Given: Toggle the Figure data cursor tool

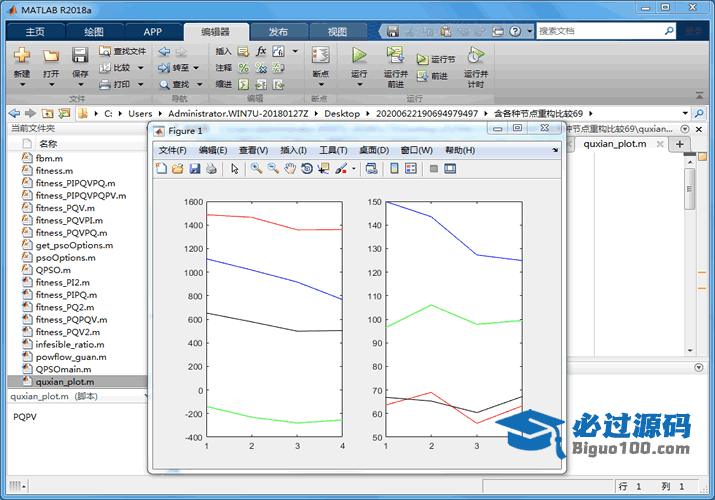Looking at the screenshot, I should (324, 169).
